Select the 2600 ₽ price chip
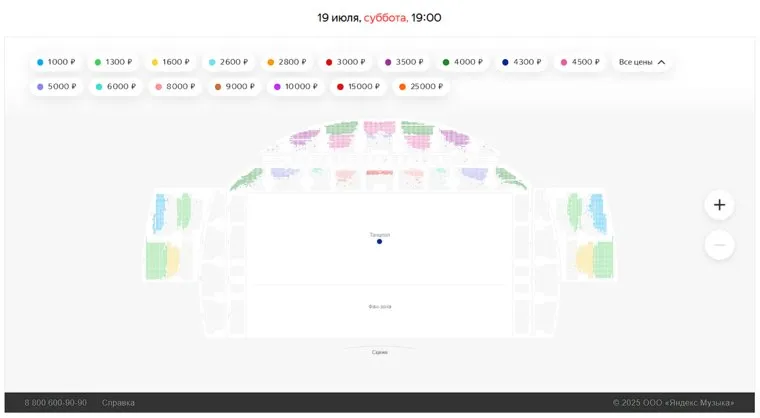760x418 pixels. click(228, 62)
